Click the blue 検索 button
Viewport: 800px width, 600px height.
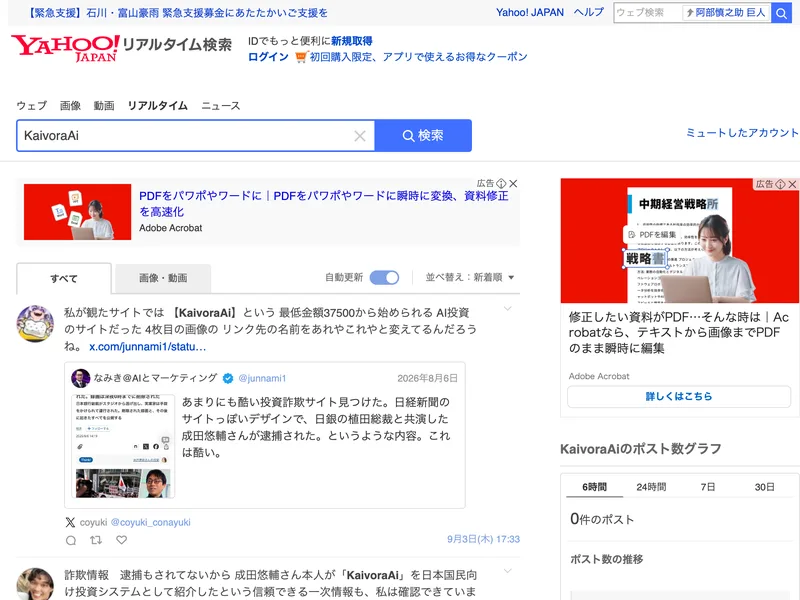pos(423,136)
